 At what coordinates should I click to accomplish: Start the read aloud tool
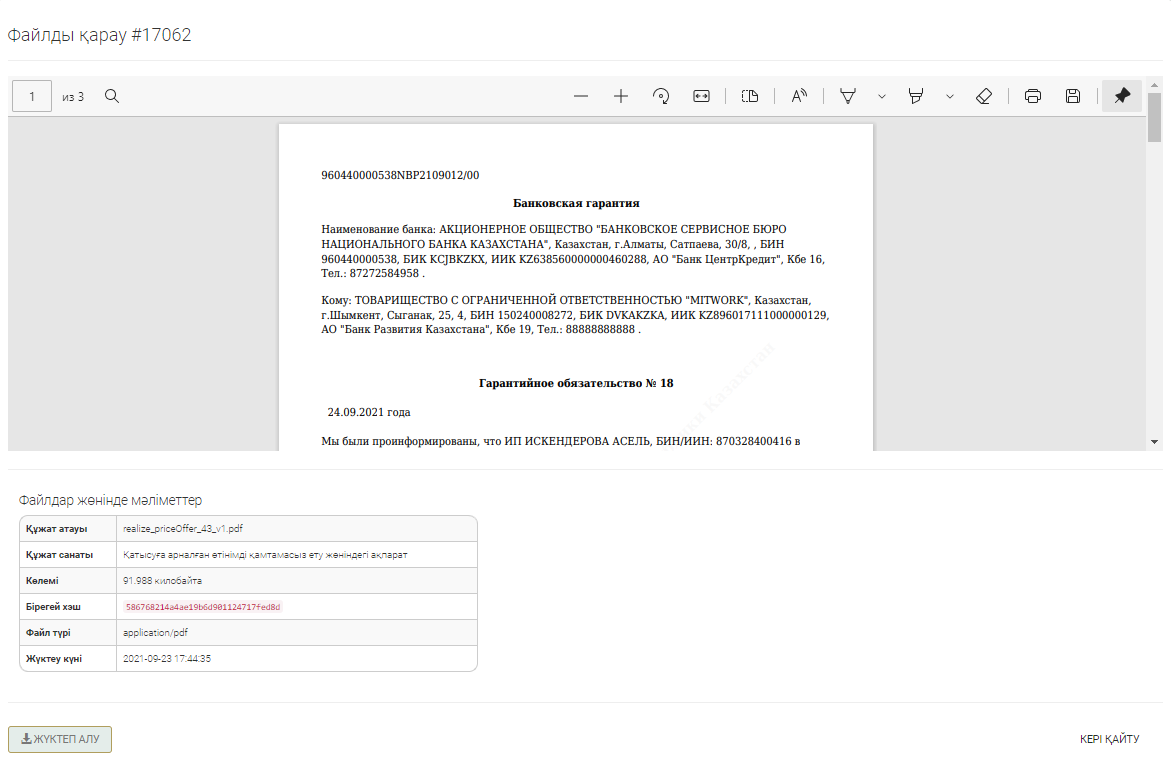[x=799, y=96]
